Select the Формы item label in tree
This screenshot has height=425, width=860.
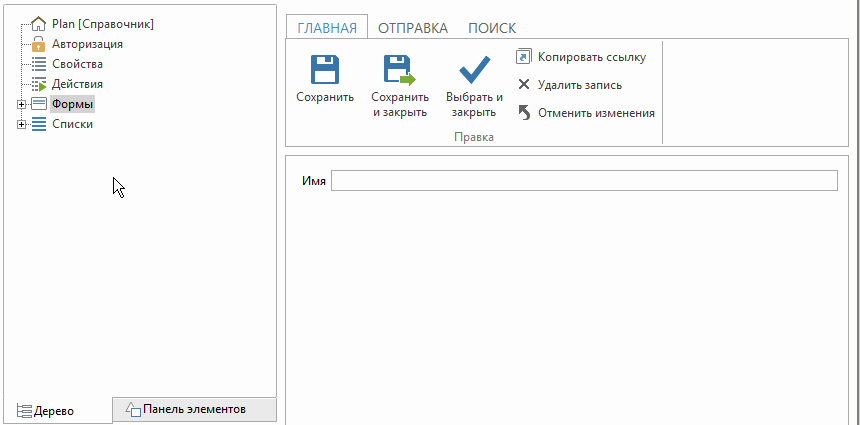[x=72, y=104]
